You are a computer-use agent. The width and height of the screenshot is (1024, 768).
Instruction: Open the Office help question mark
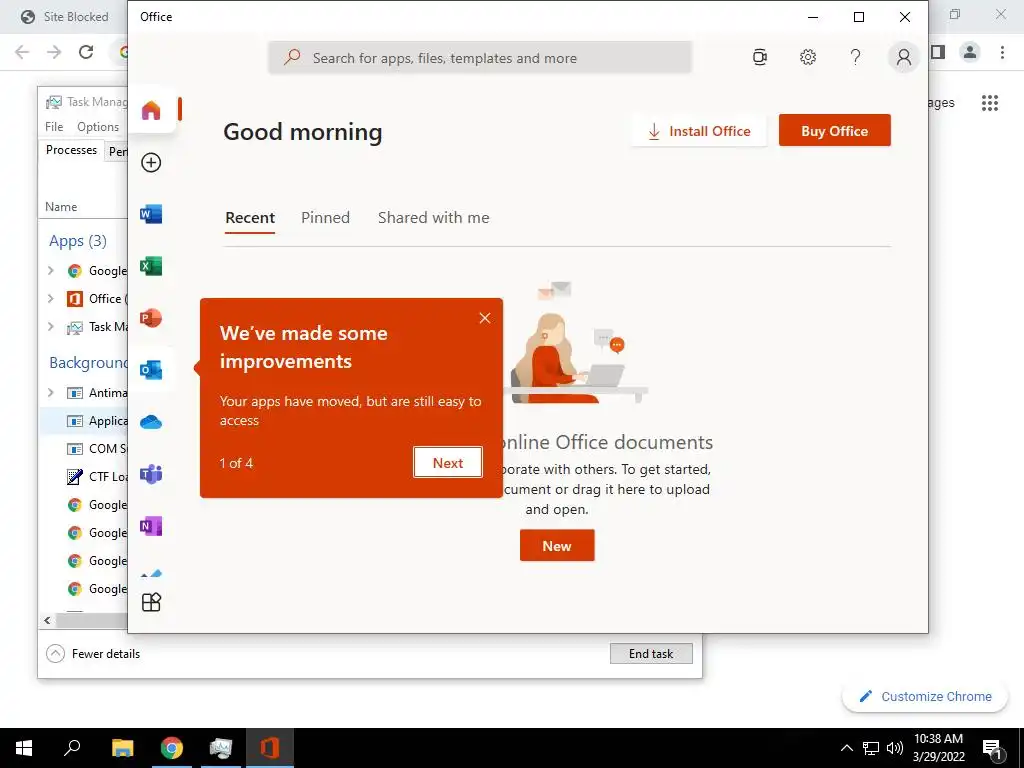pyautogui.click(x=856, y=57)
